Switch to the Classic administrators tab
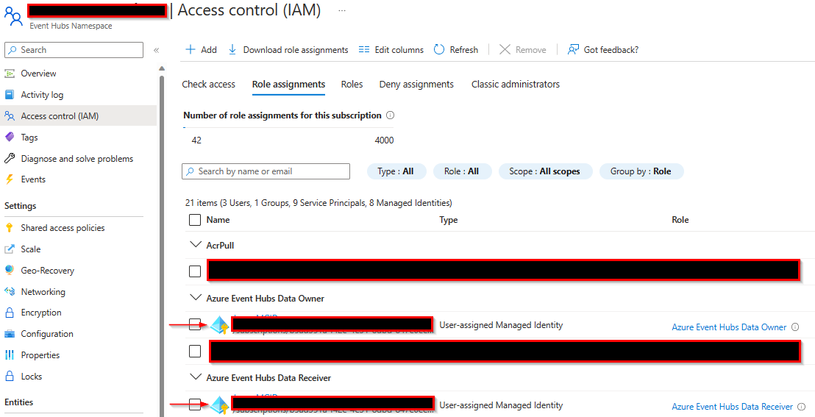815x417 pixels. [x=516, y=84]
